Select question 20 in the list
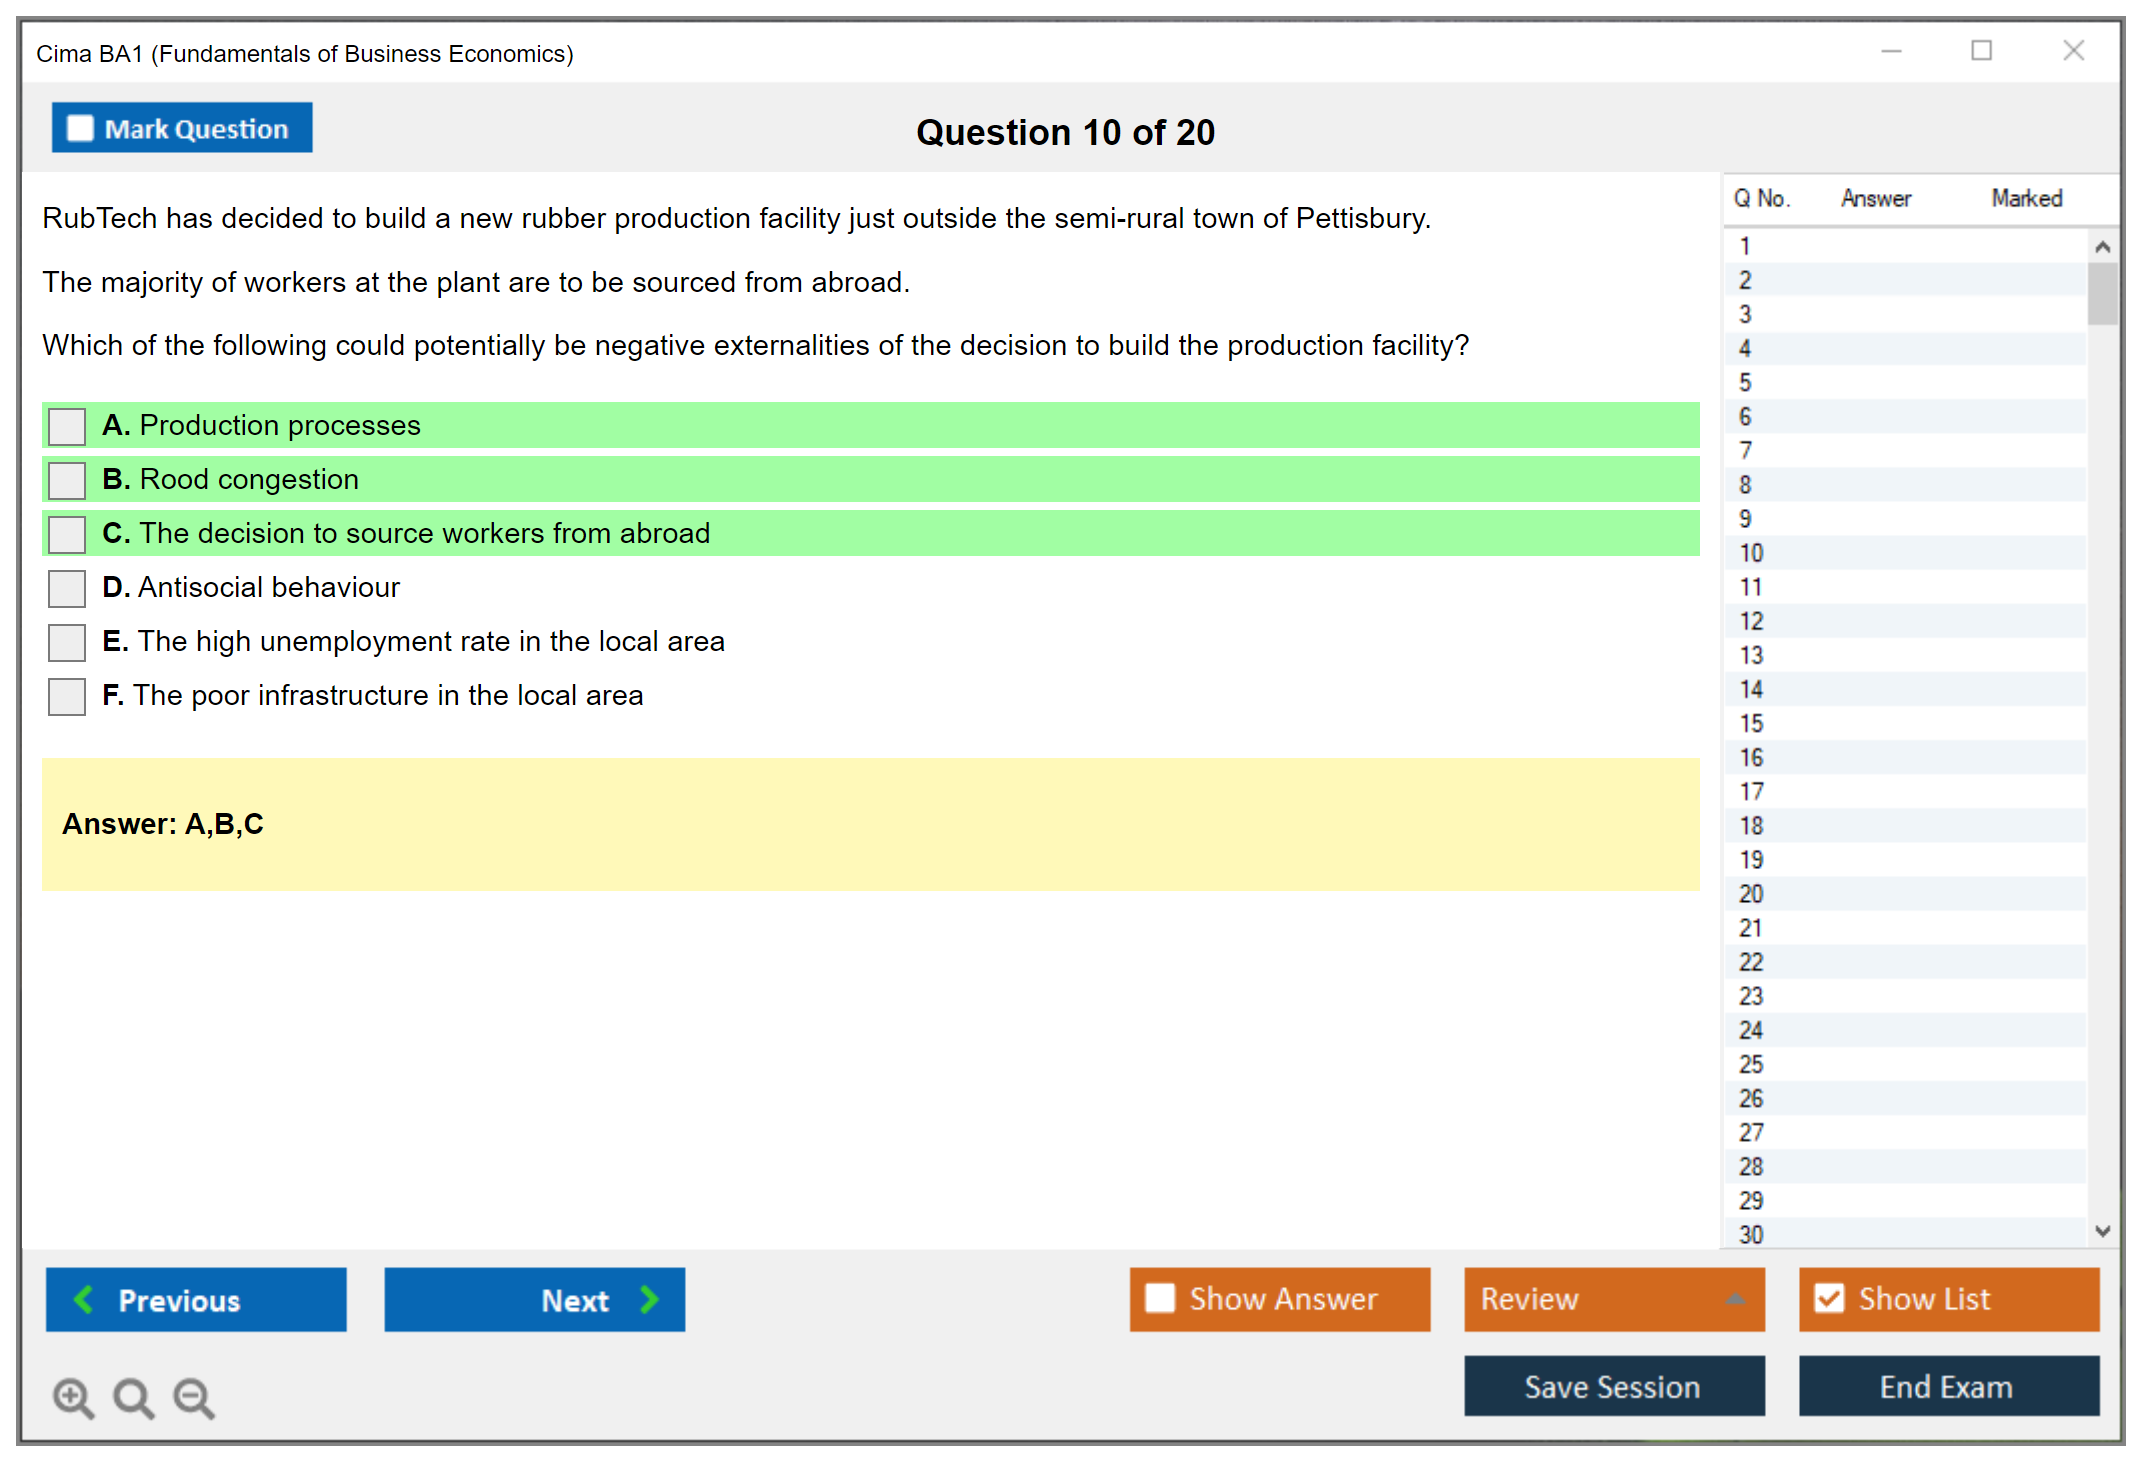This screenshot has width=2150, height=1470. [1751, 894]
